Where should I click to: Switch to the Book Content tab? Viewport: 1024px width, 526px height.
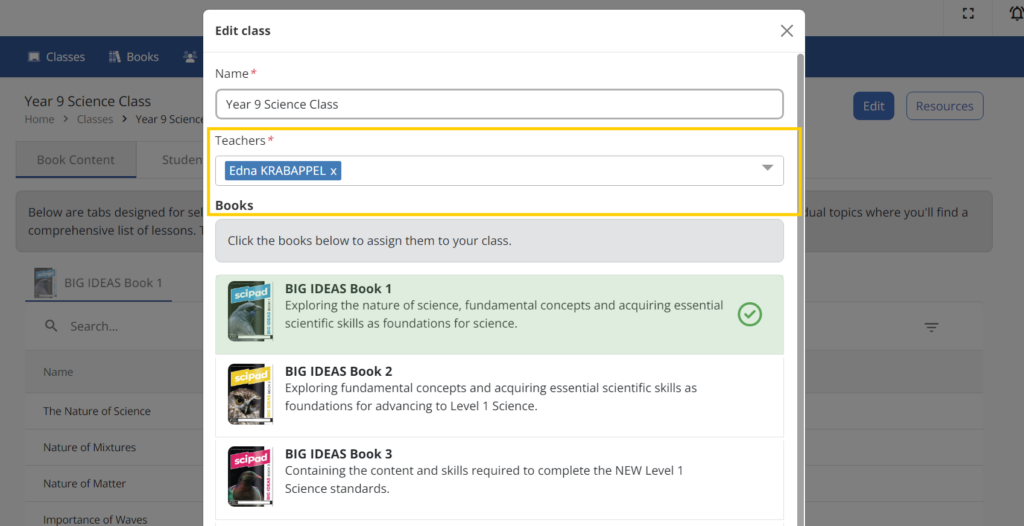pyautogui.click(x=76, y=160)
